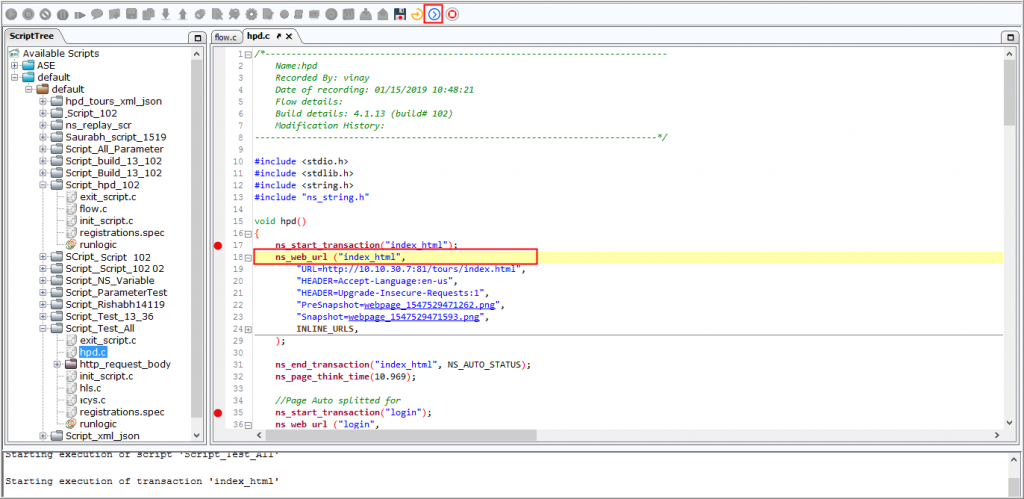The height and width of the screenshot is (499, 1024).
Task: Collapse the fold marker at line 36
Action: click(248, 425)
